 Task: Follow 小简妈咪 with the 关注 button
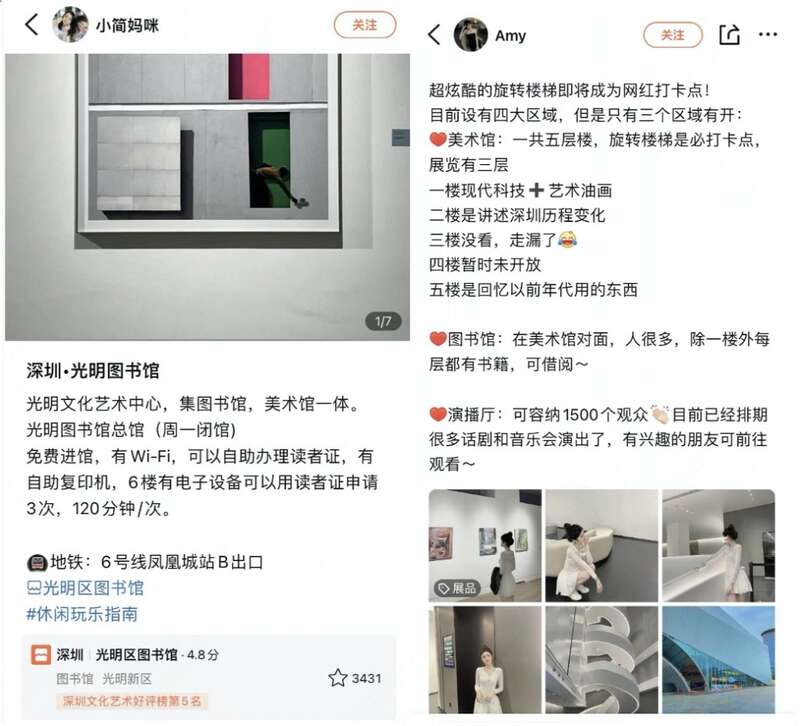(365, 24)
